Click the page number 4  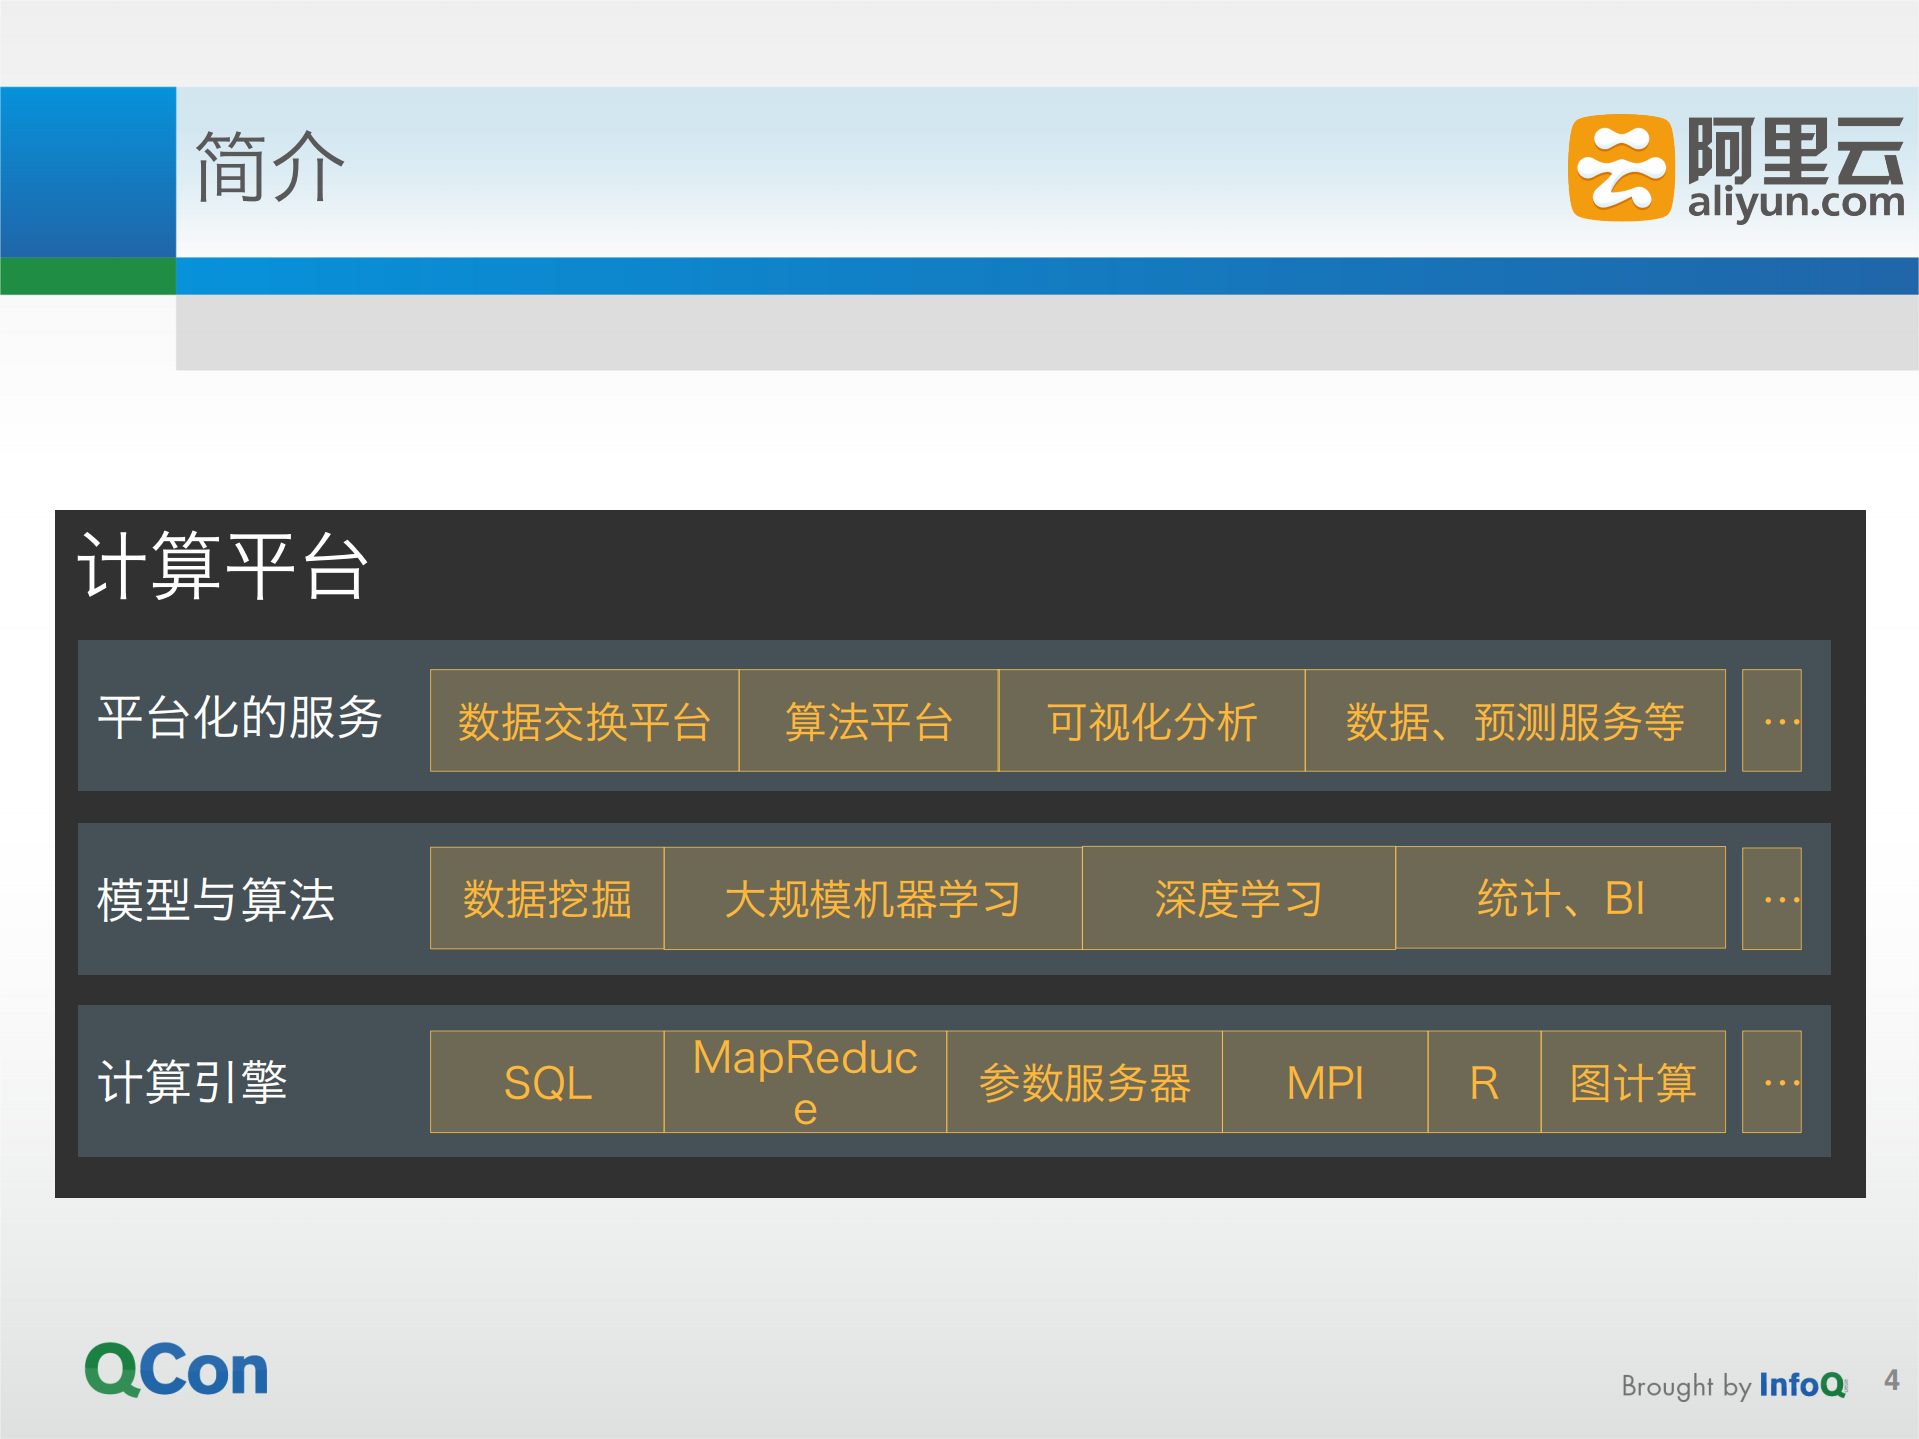(1887, 1383)
